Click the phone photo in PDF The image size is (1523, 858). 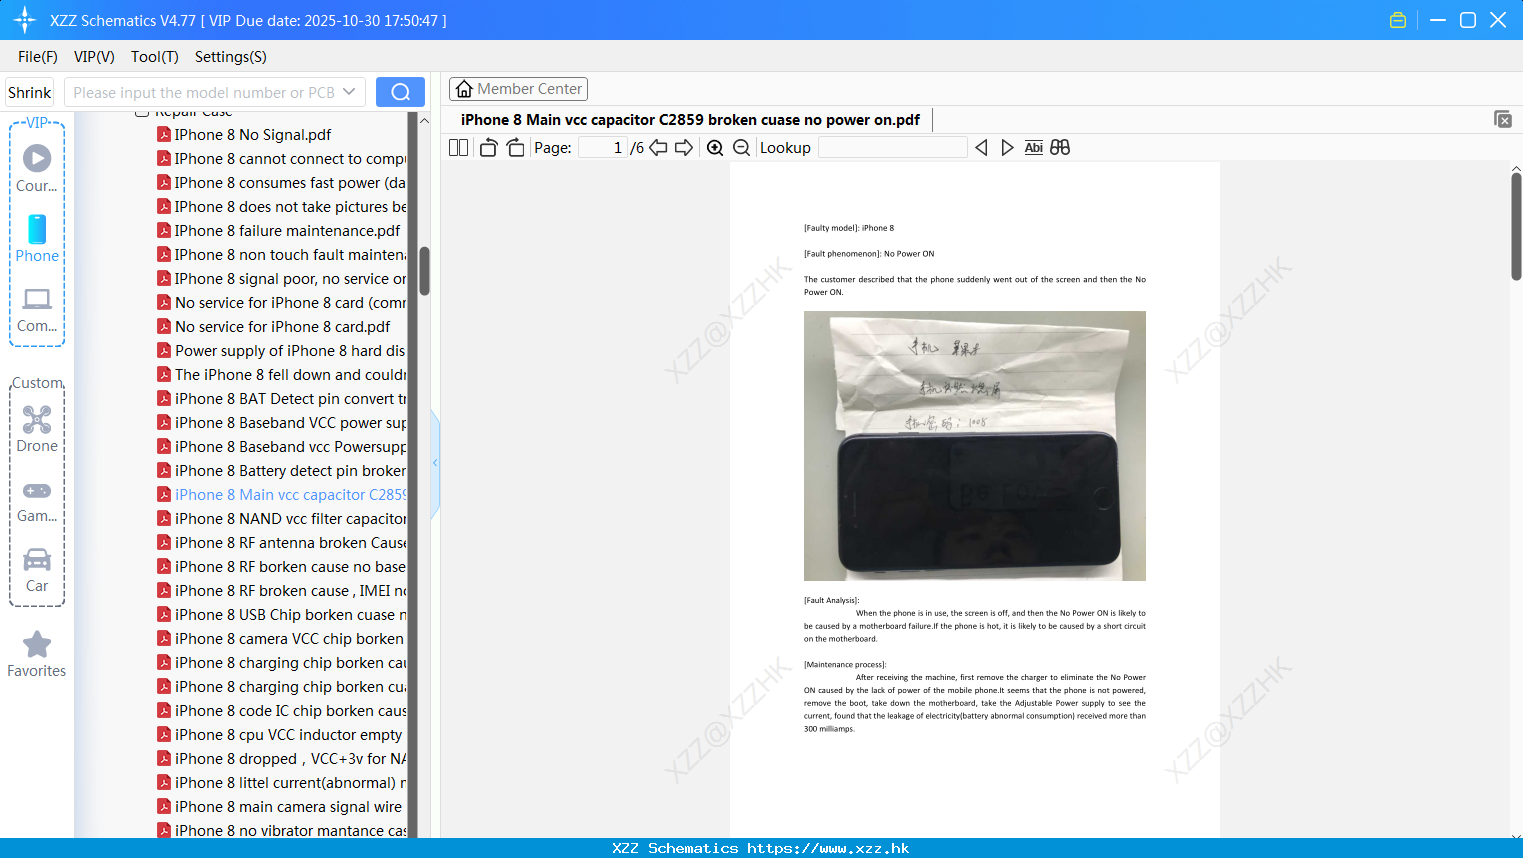[x=975, y=446]
